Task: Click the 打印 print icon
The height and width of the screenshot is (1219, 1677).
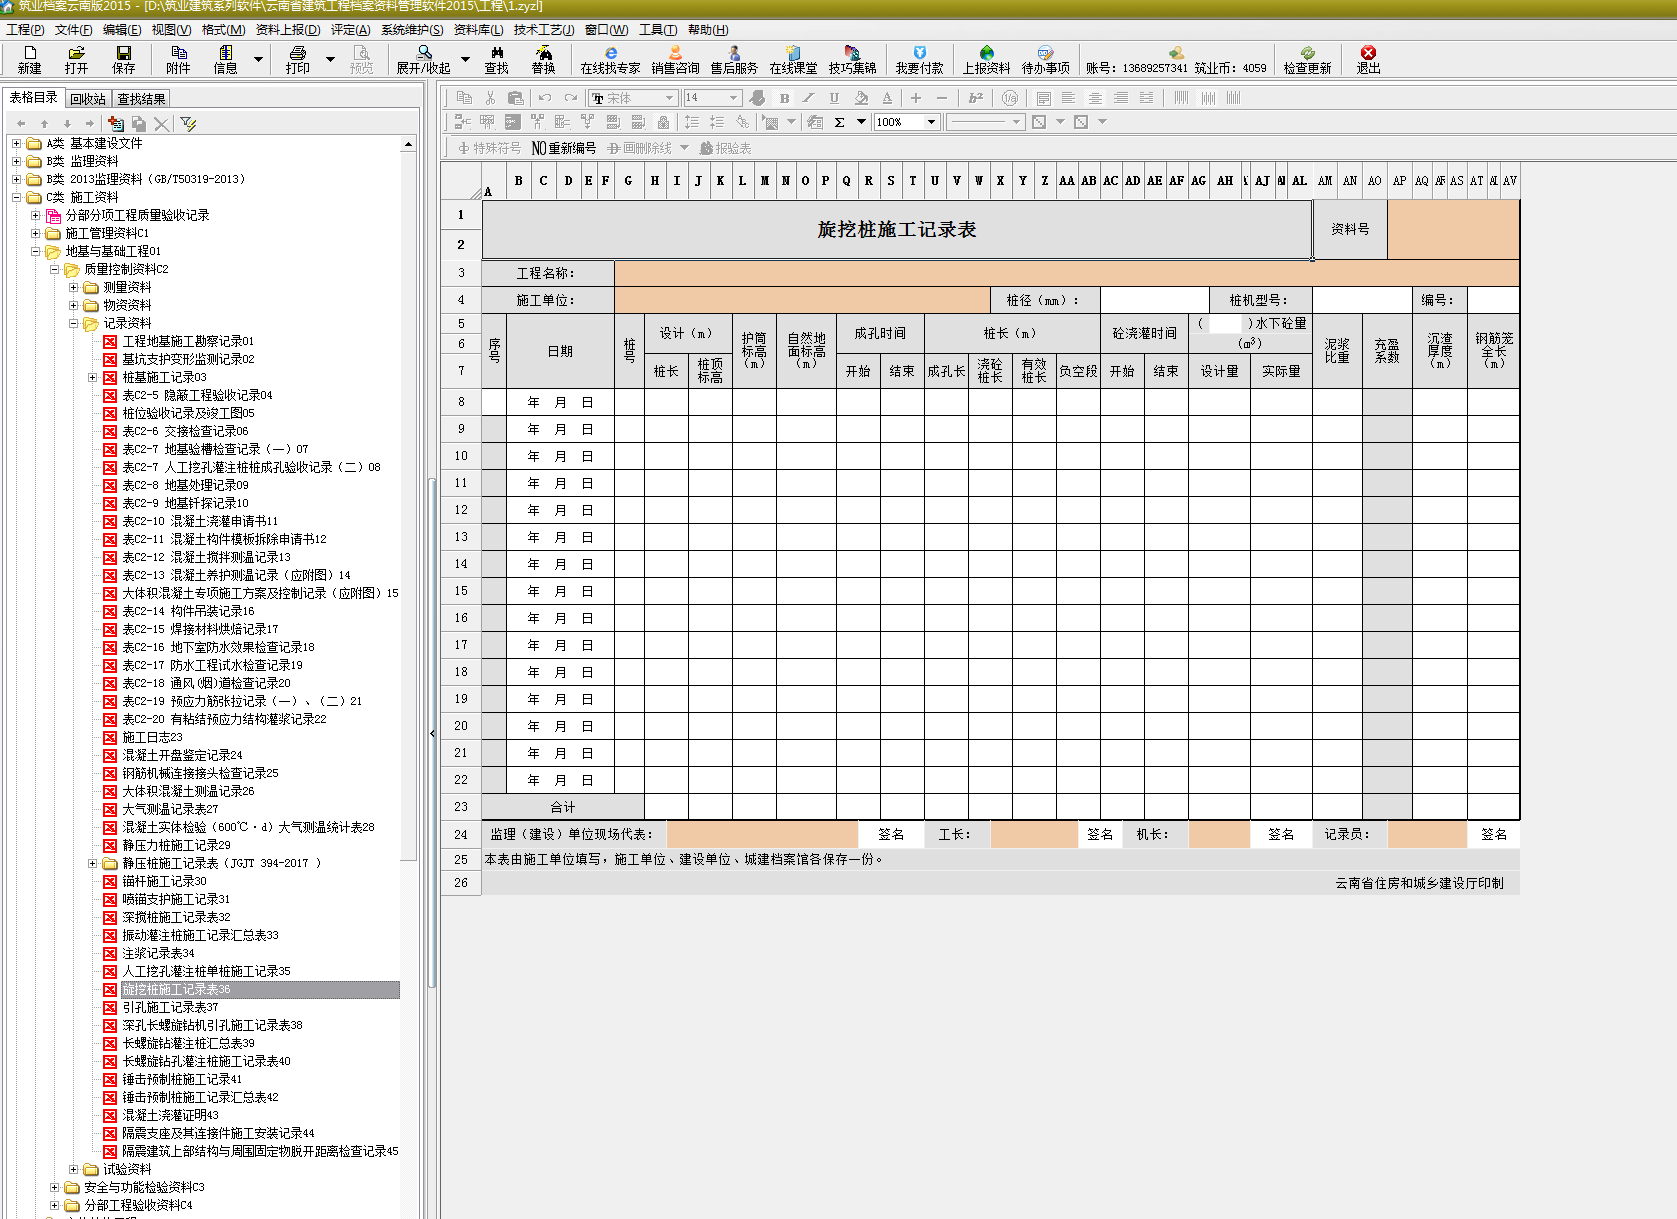Action: click(x=297, y=59)
